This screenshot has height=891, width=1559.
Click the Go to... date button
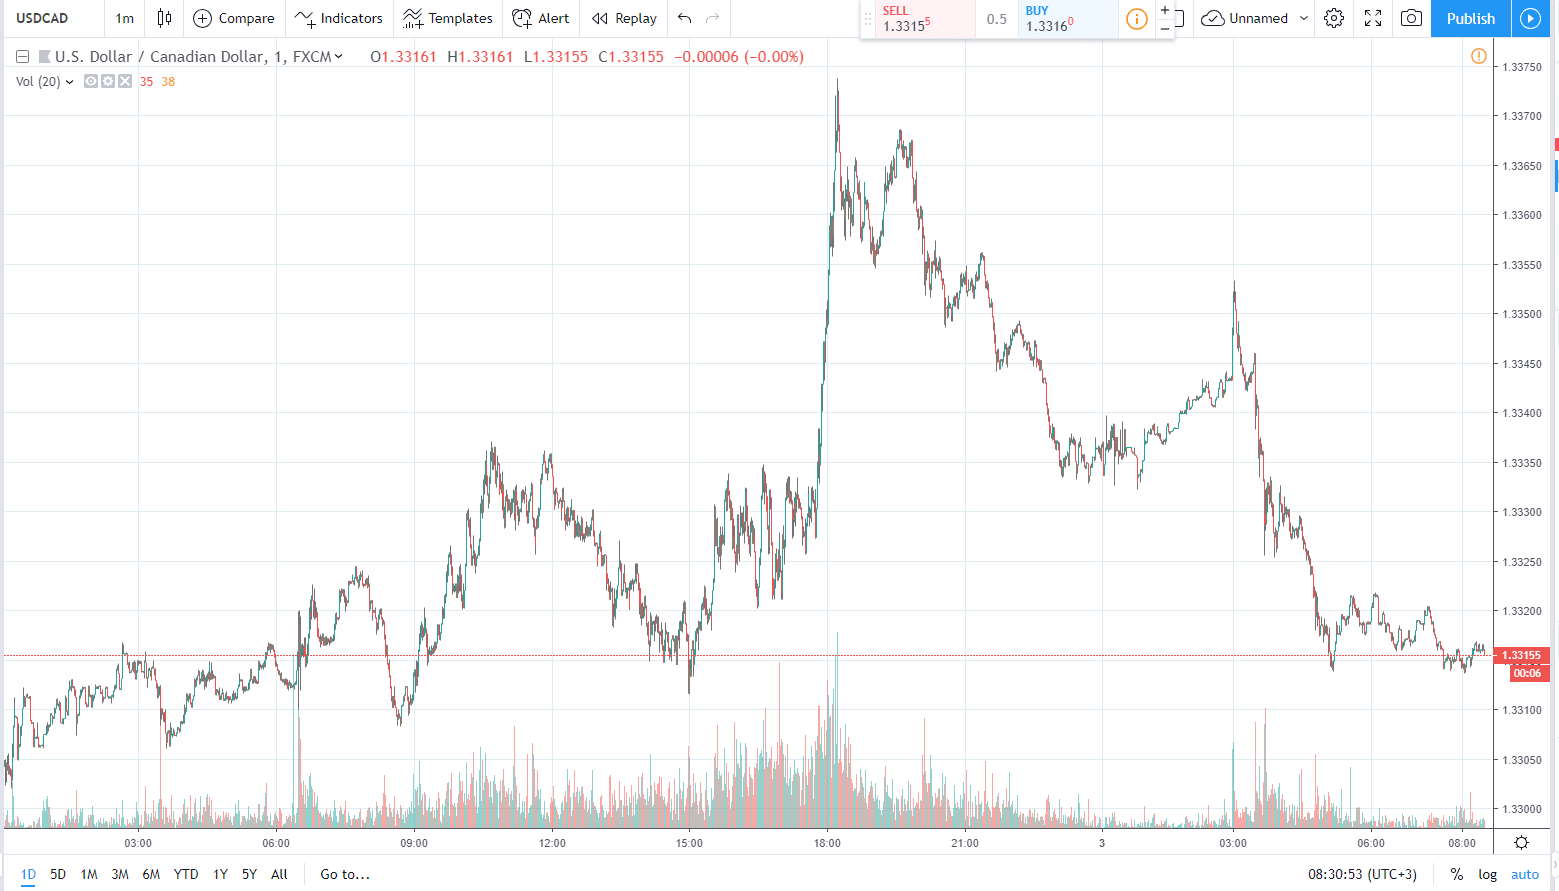coord(345,874)
